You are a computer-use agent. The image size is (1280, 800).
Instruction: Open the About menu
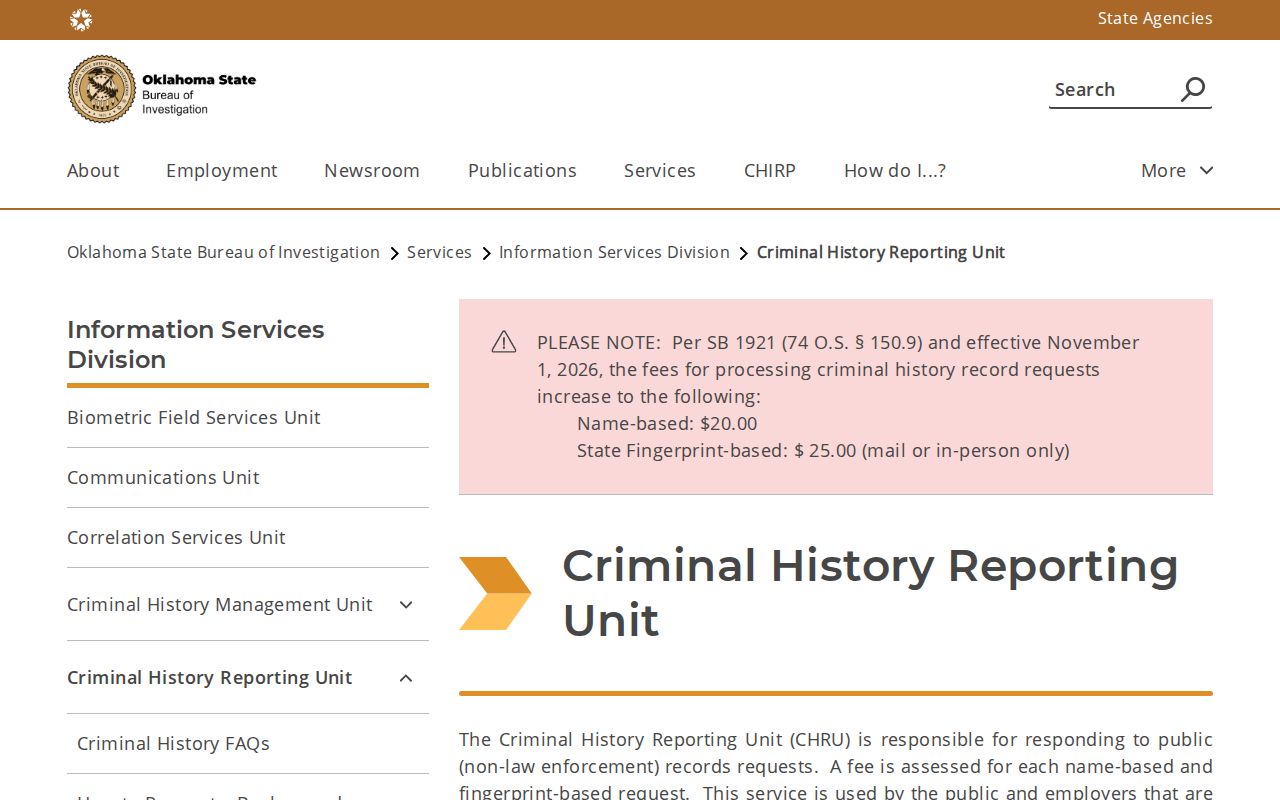coord(93,170)
